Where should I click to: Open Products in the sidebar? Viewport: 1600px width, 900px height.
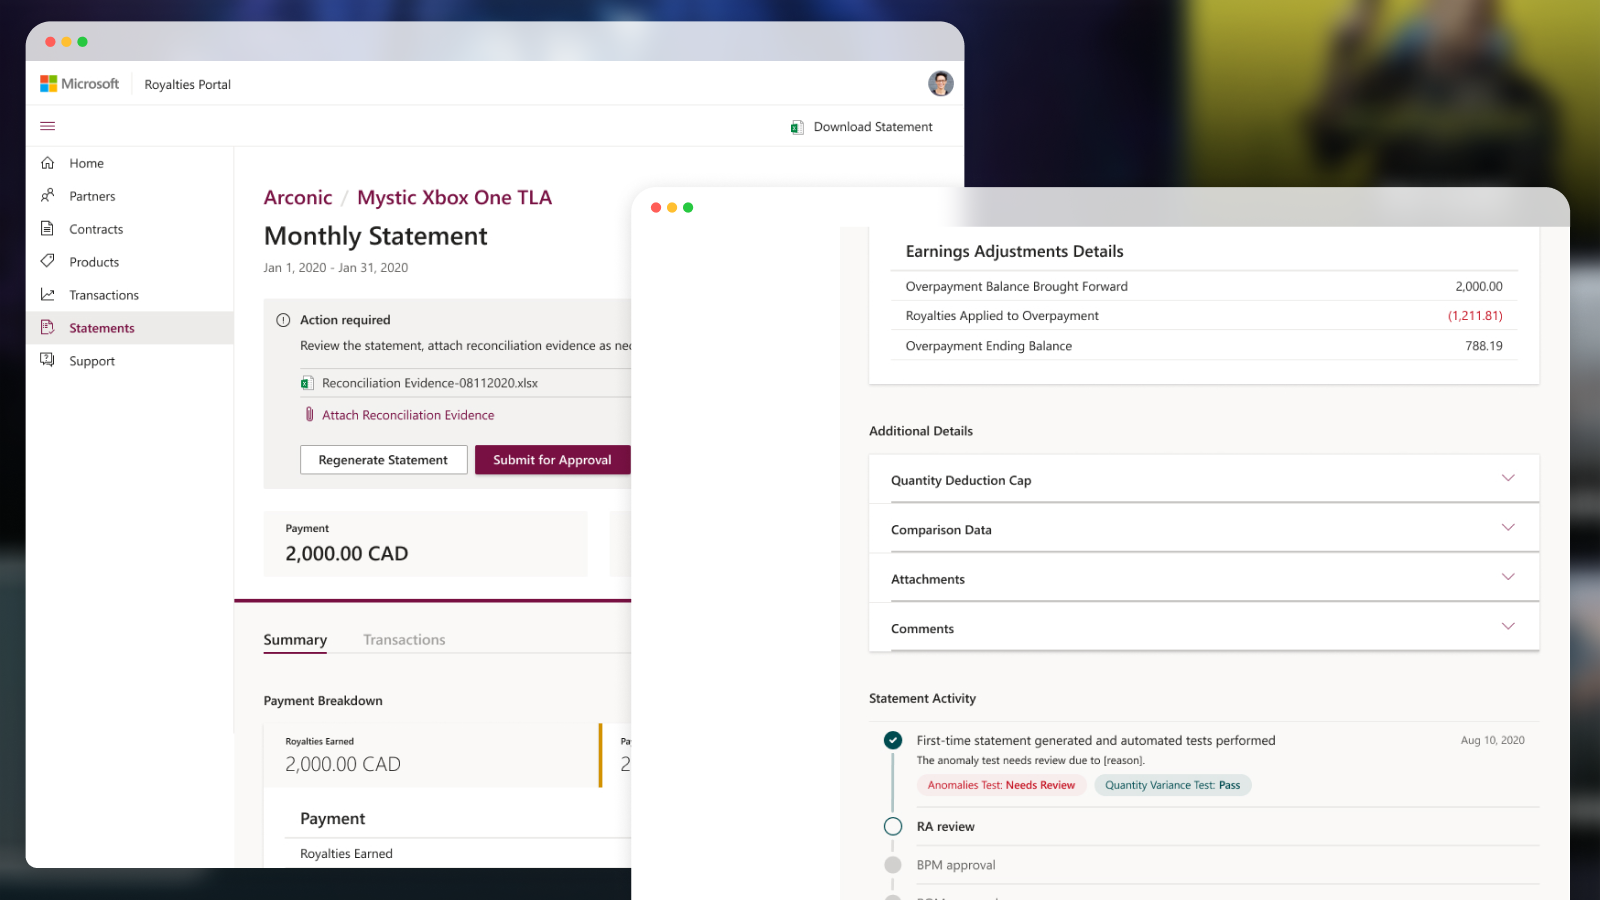(x=130, y=262)
